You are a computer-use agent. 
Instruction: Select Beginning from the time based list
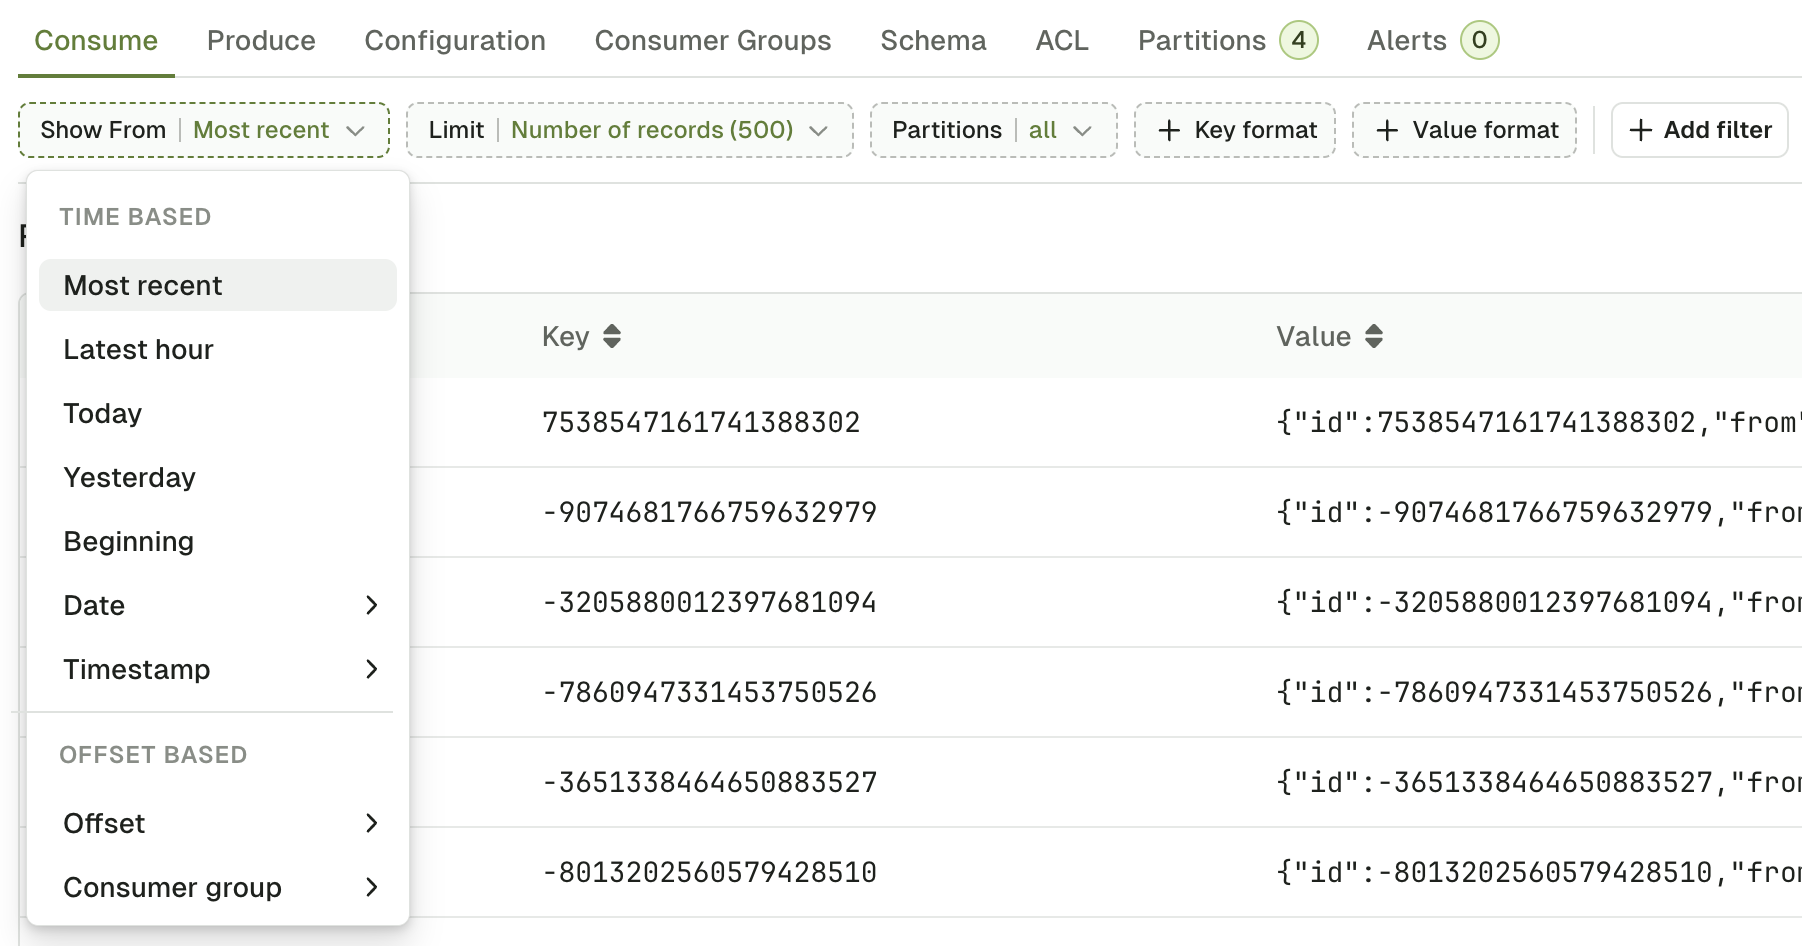pos(218,541)
